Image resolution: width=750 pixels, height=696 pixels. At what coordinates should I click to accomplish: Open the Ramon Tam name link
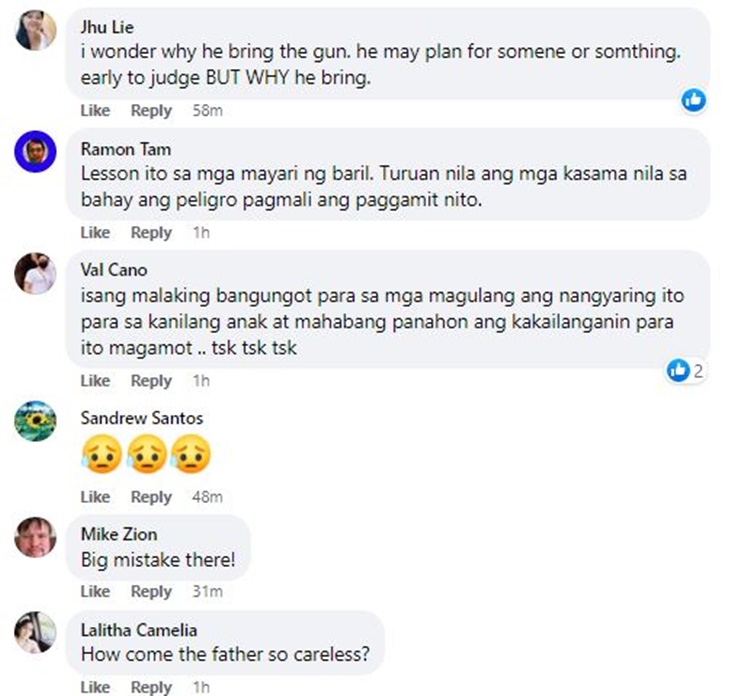pos(126,149)
